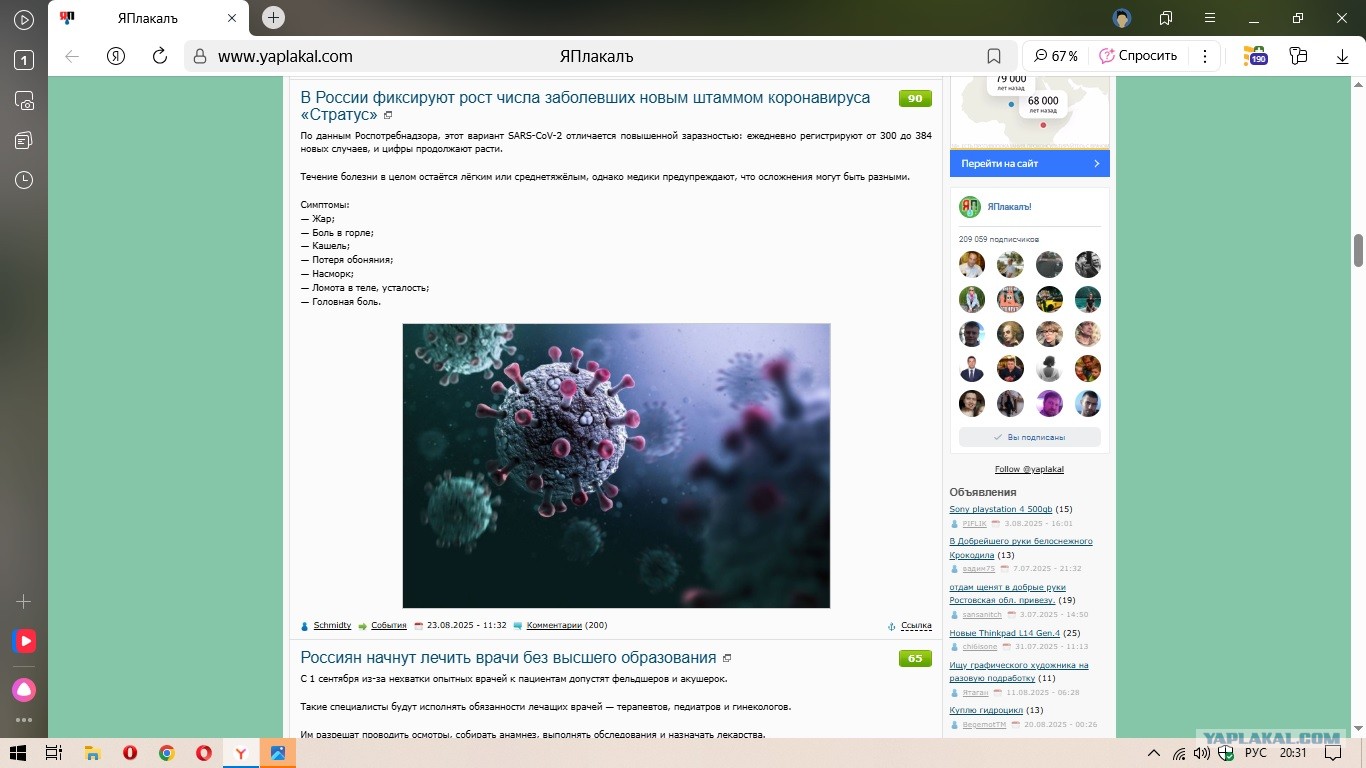The height and width of the screenshot is (768, 1366).
Task: Open the Windows Start menu
Action: 18,753
